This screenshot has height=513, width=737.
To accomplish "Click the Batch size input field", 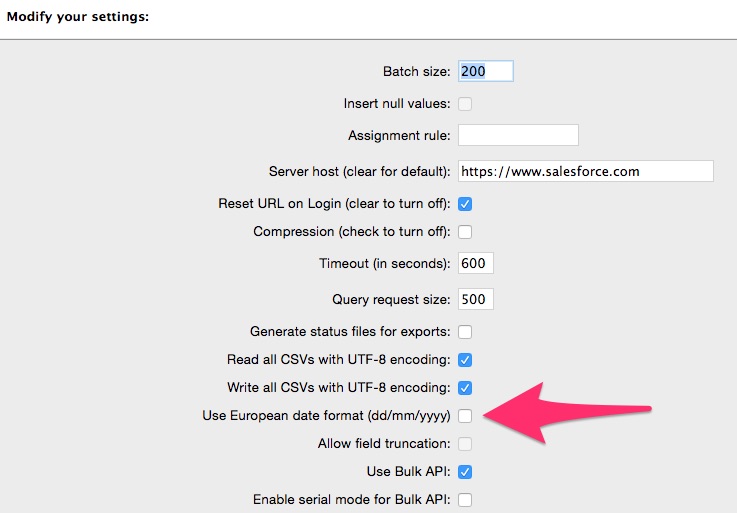I will [486, 71].
